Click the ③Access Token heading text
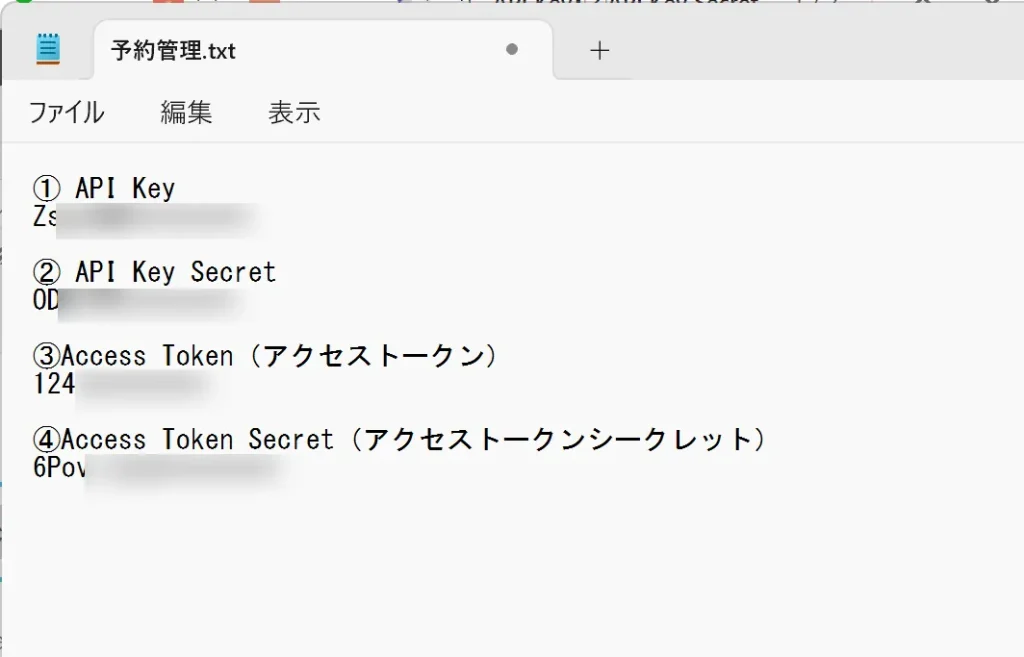Viewport: 1024px width, 657px height. tap(147, 356)
